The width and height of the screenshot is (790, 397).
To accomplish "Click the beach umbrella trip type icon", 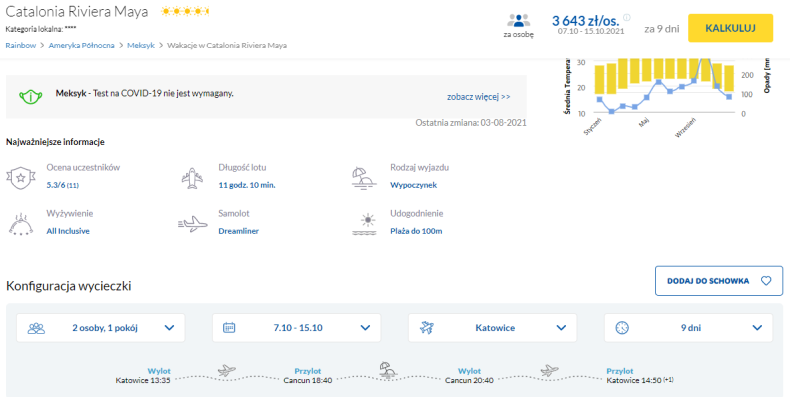I will pyautogui.click(x=364, y=178).
